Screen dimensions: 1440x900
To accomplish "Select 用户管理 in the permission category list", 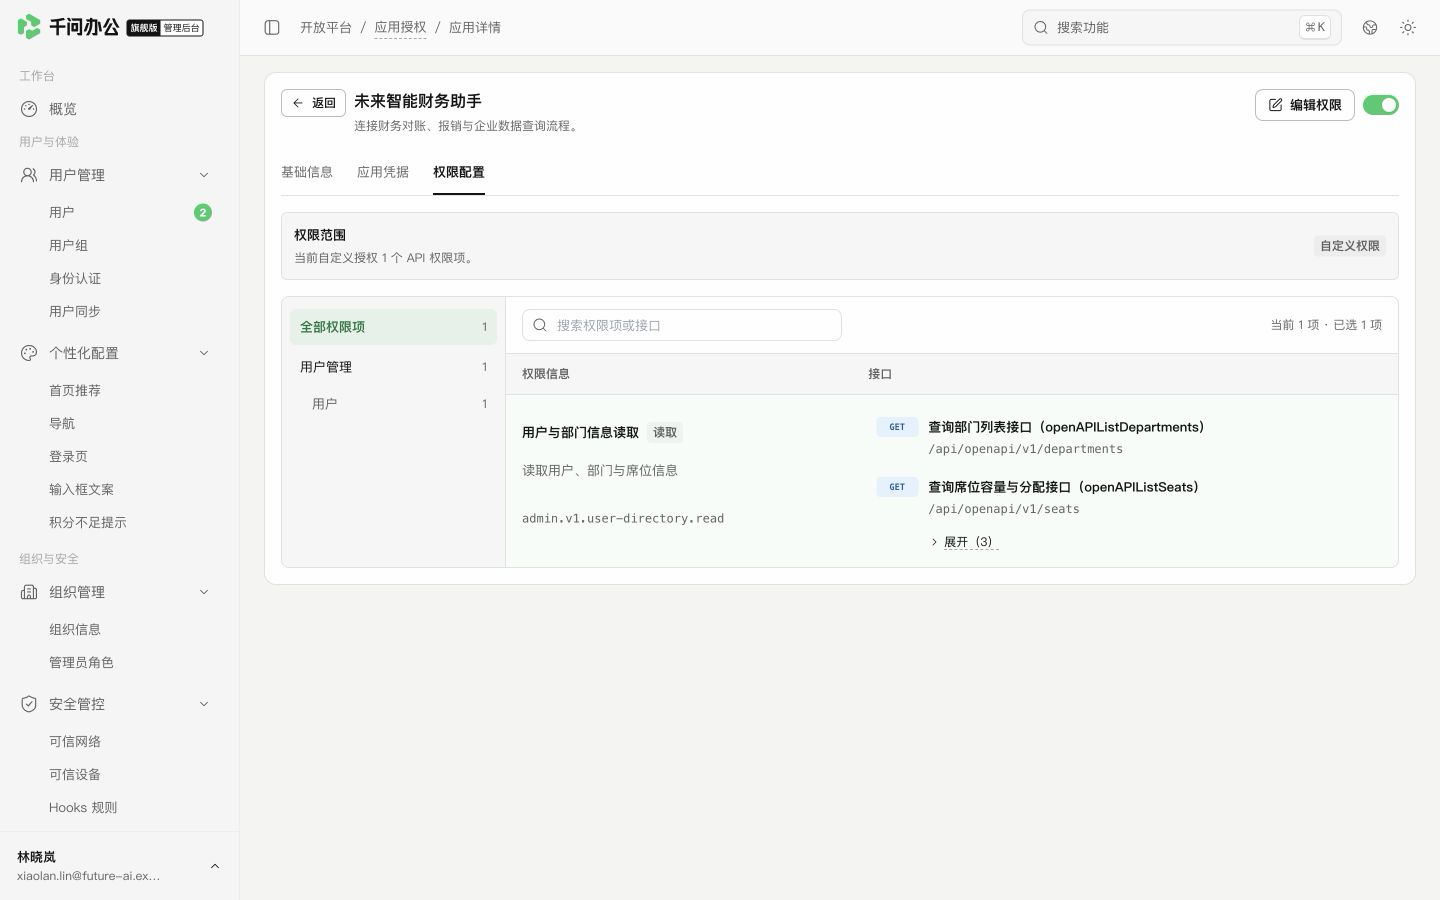I will 393,367.
